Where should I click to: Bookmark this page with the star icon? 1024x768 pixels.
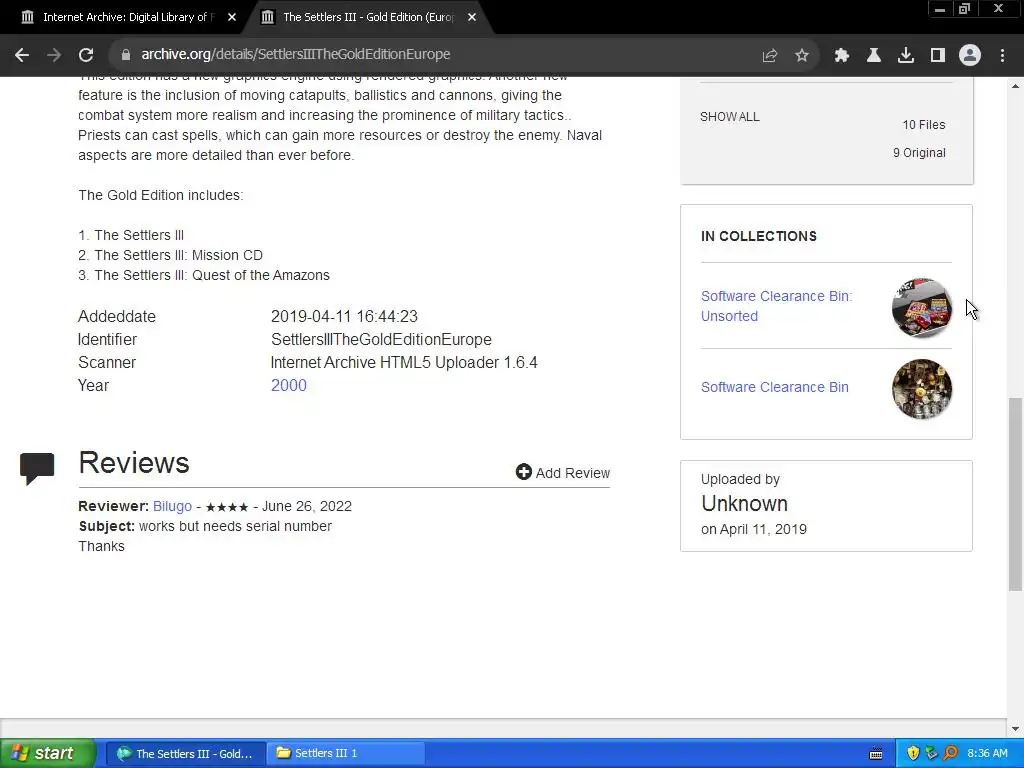click(802, 56)
